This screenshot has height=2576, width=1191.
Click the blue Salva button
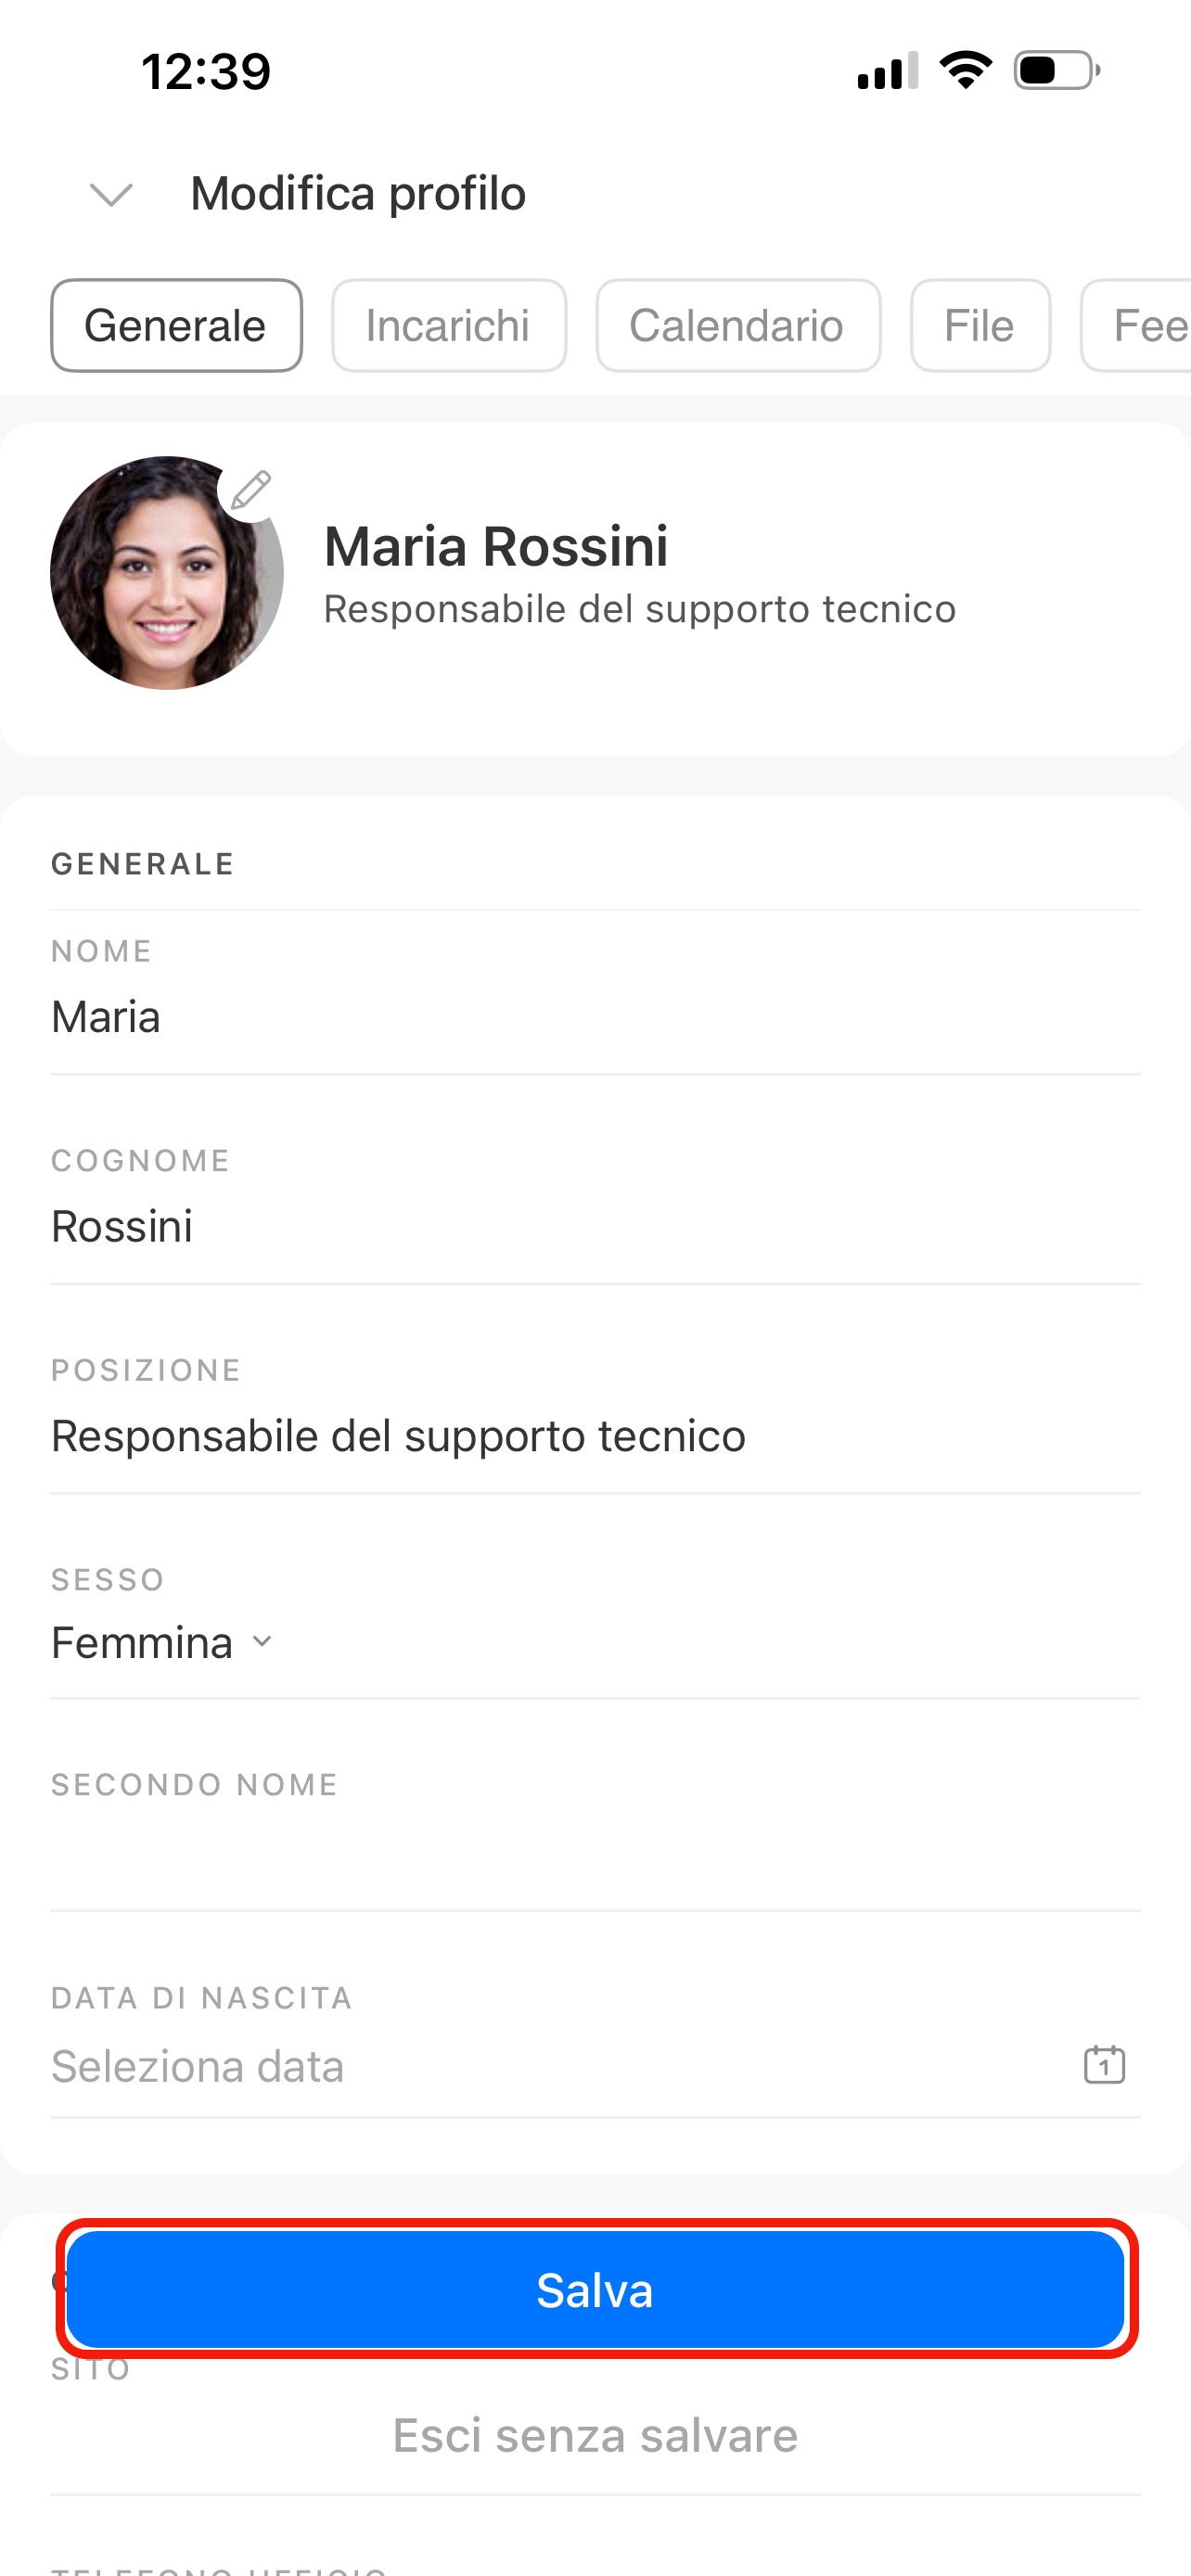(595, 2289)
